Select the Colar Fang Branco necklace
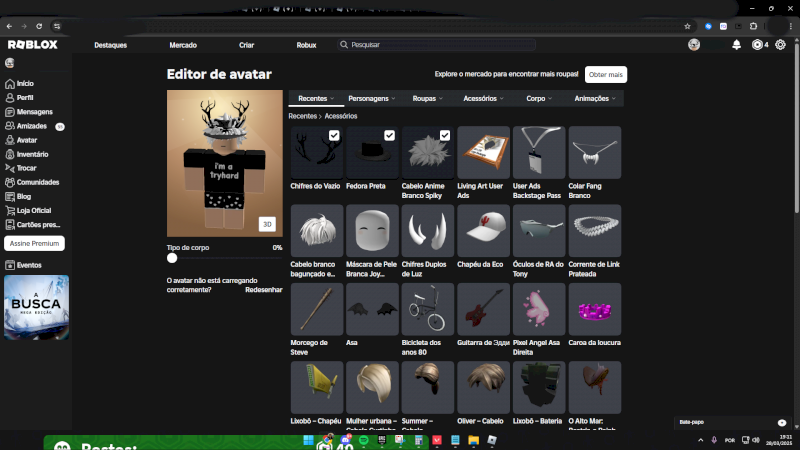800x450 pixels. coord(595,153)
